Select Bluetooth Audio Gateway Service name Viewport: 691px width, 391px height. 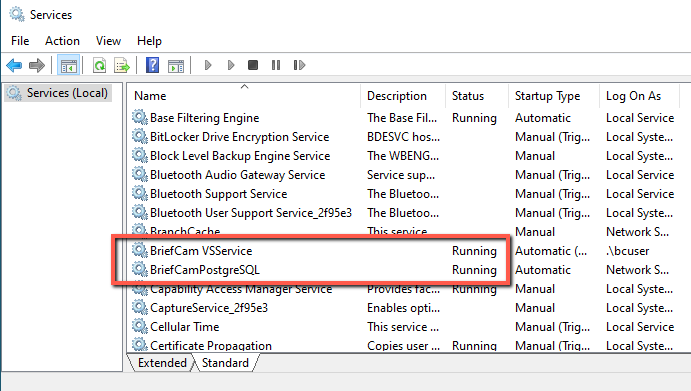pyautogui.click(x=238, y=175)
